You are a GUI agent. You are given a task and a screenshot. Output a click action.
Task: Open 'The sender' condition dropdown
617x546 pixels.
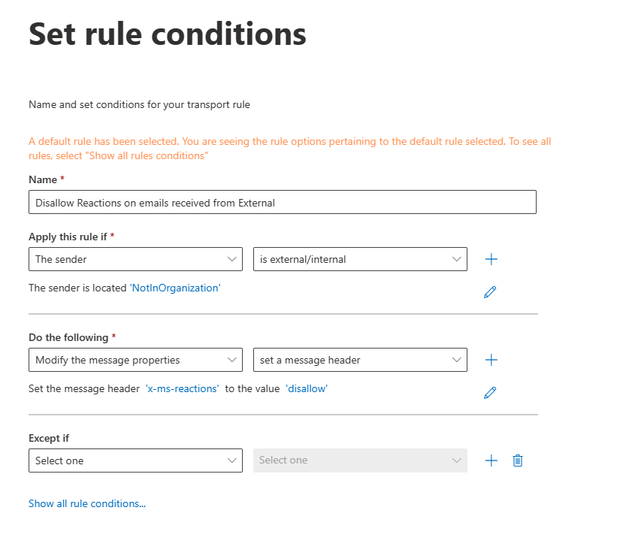point(136,259)
